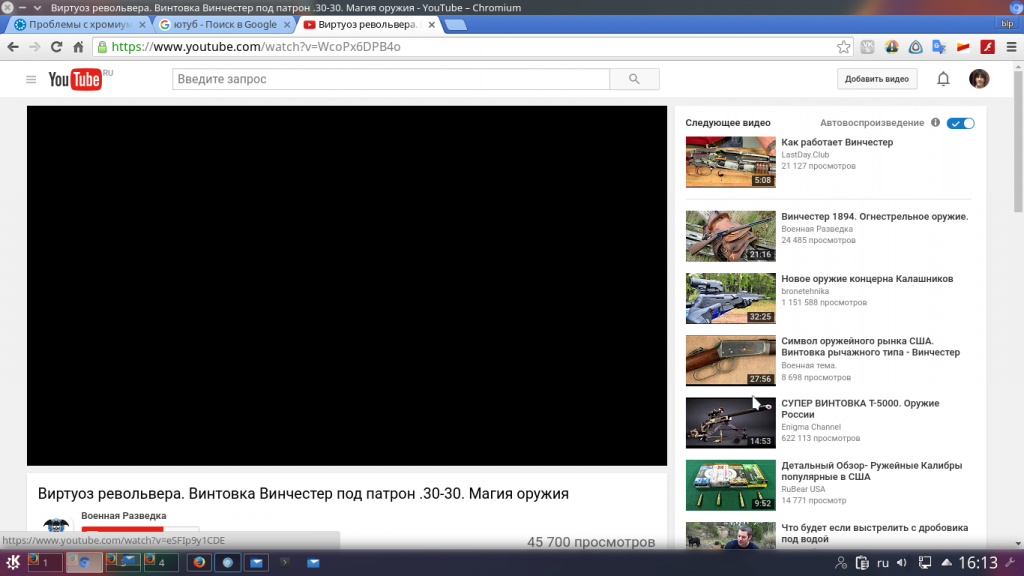The image size is (1024, 576).
Task: Click 'Добавить видео' upload button
Action: click(x=876, y=79)
